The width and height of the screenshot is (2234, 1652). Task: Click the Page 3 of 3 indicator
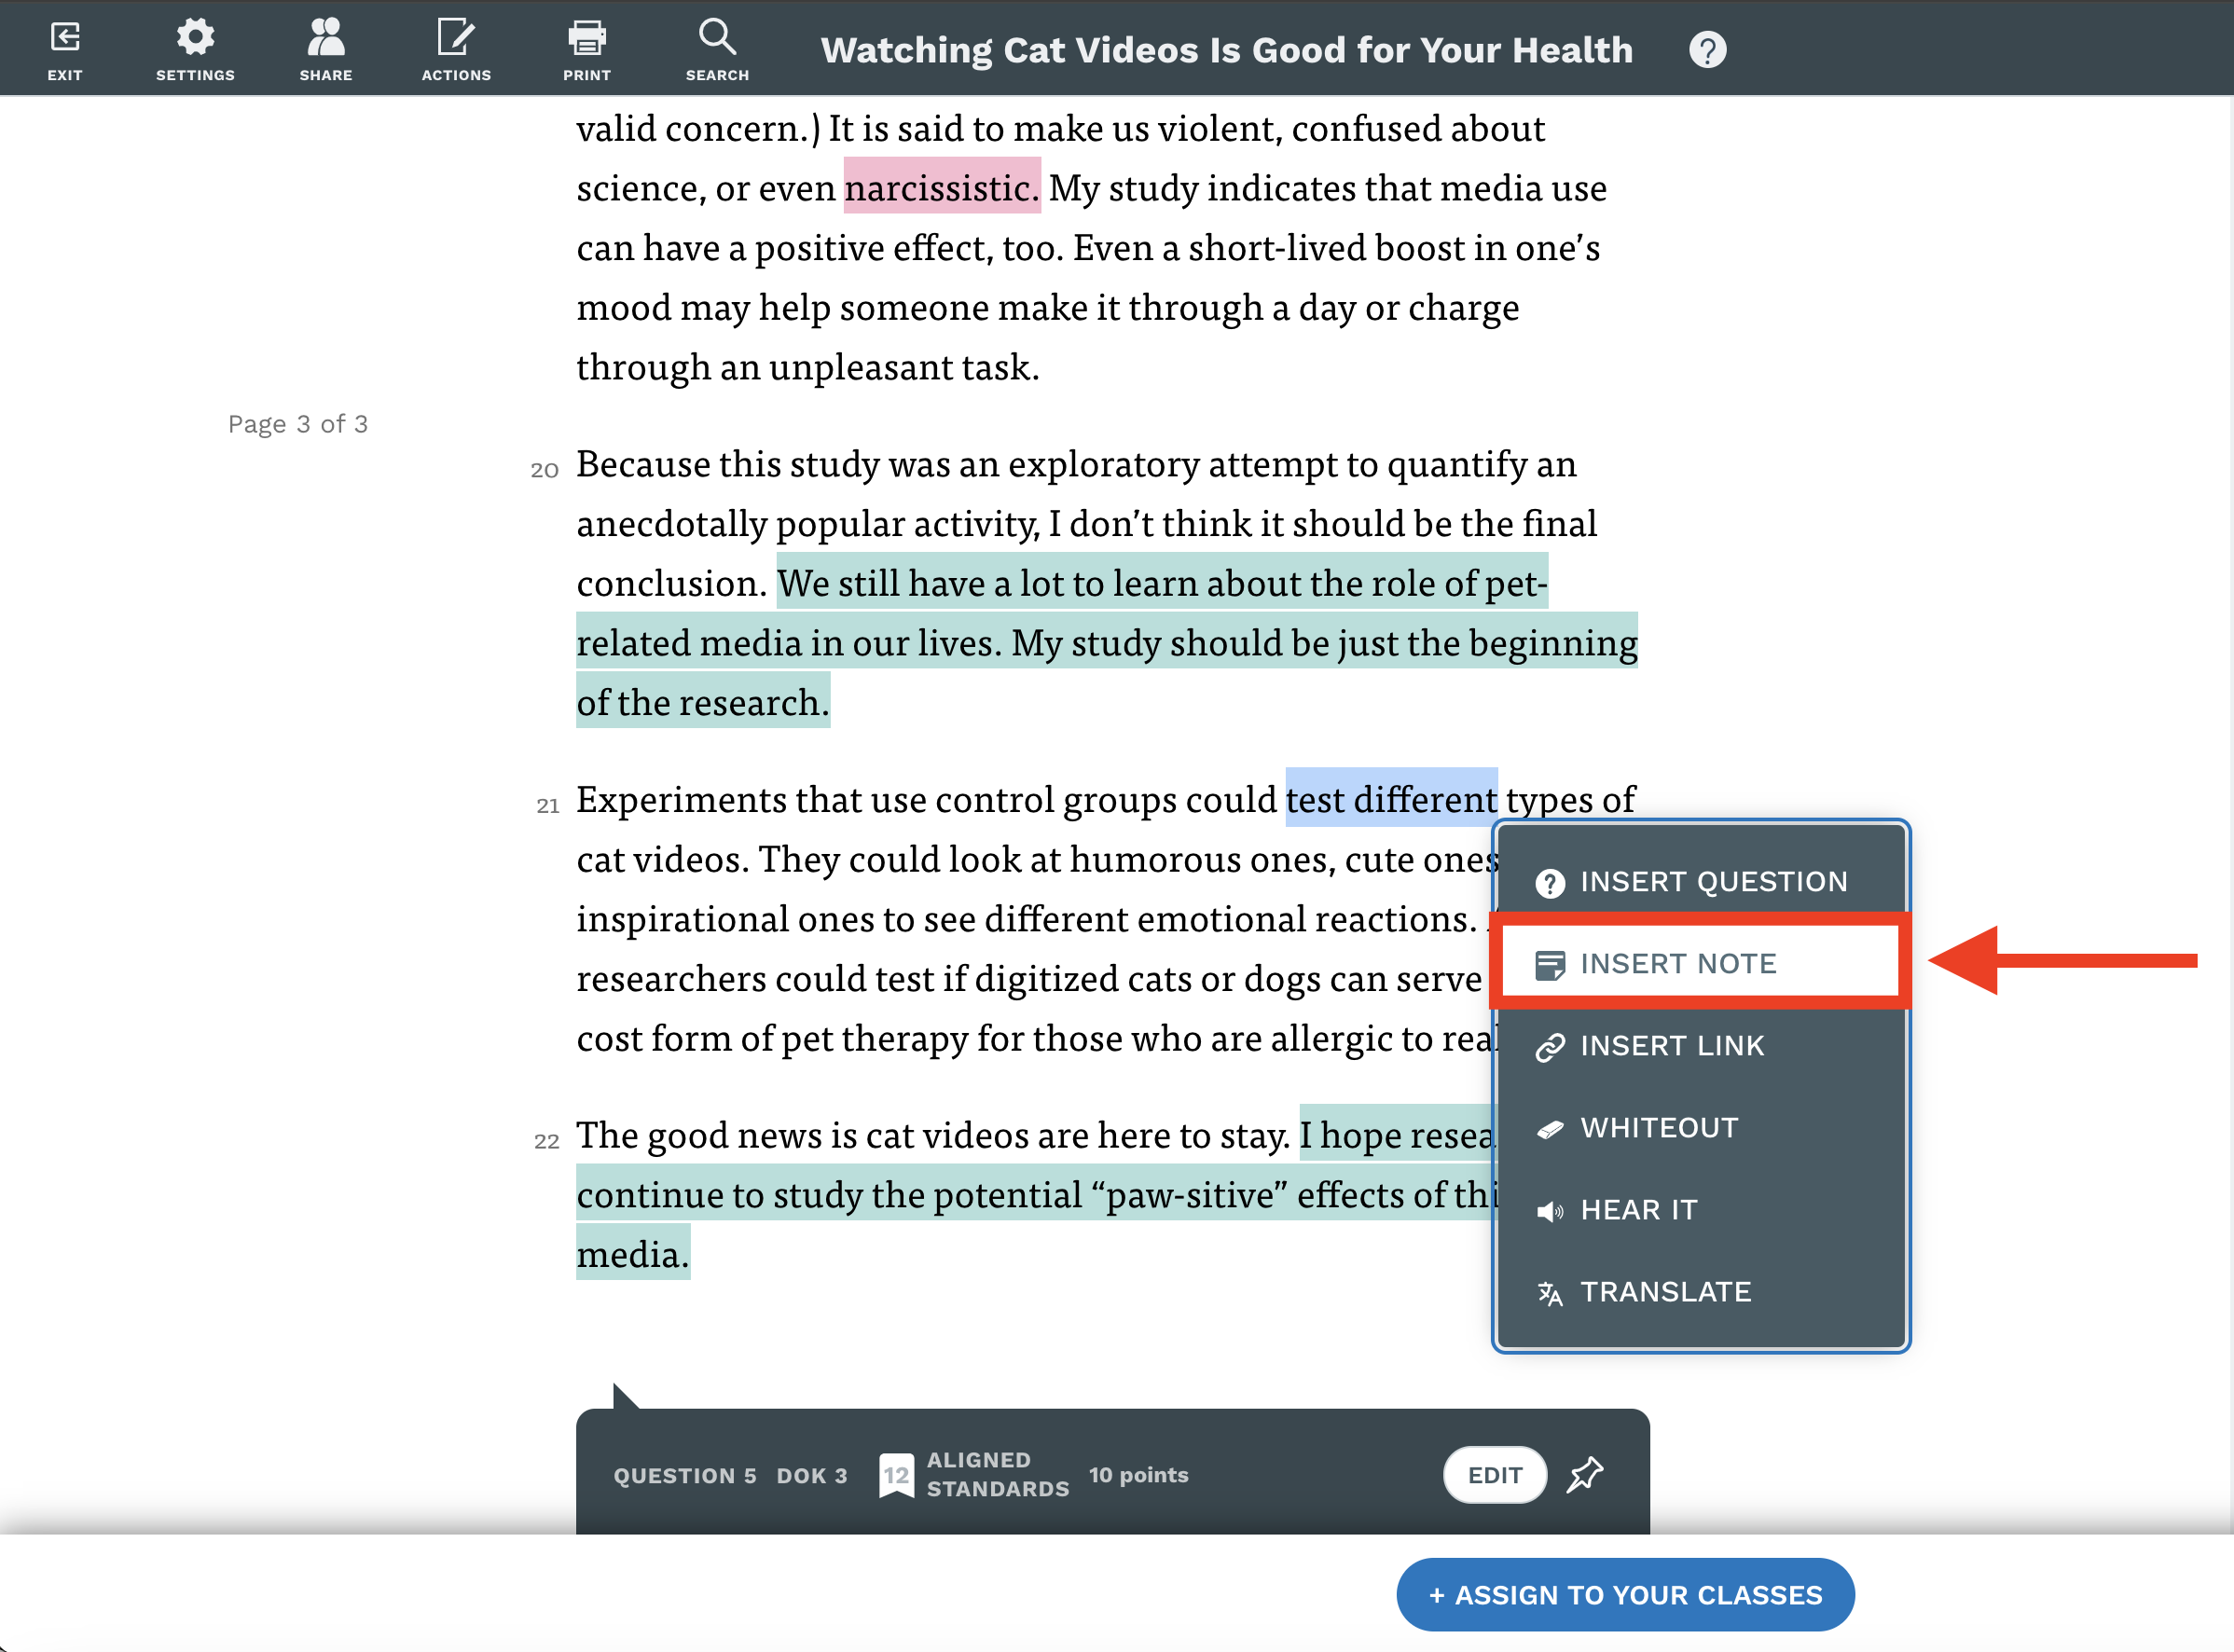pos(297,423)
